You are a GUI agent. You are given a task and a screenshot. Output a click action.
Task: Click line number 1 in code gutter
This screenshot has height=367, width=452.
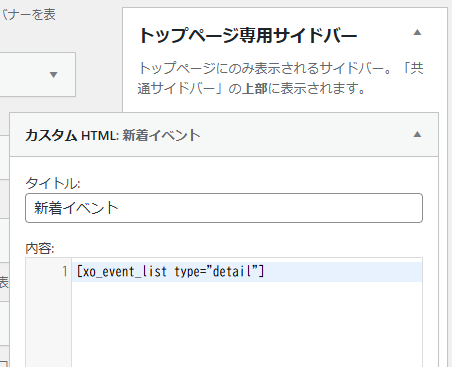point(65,272)
